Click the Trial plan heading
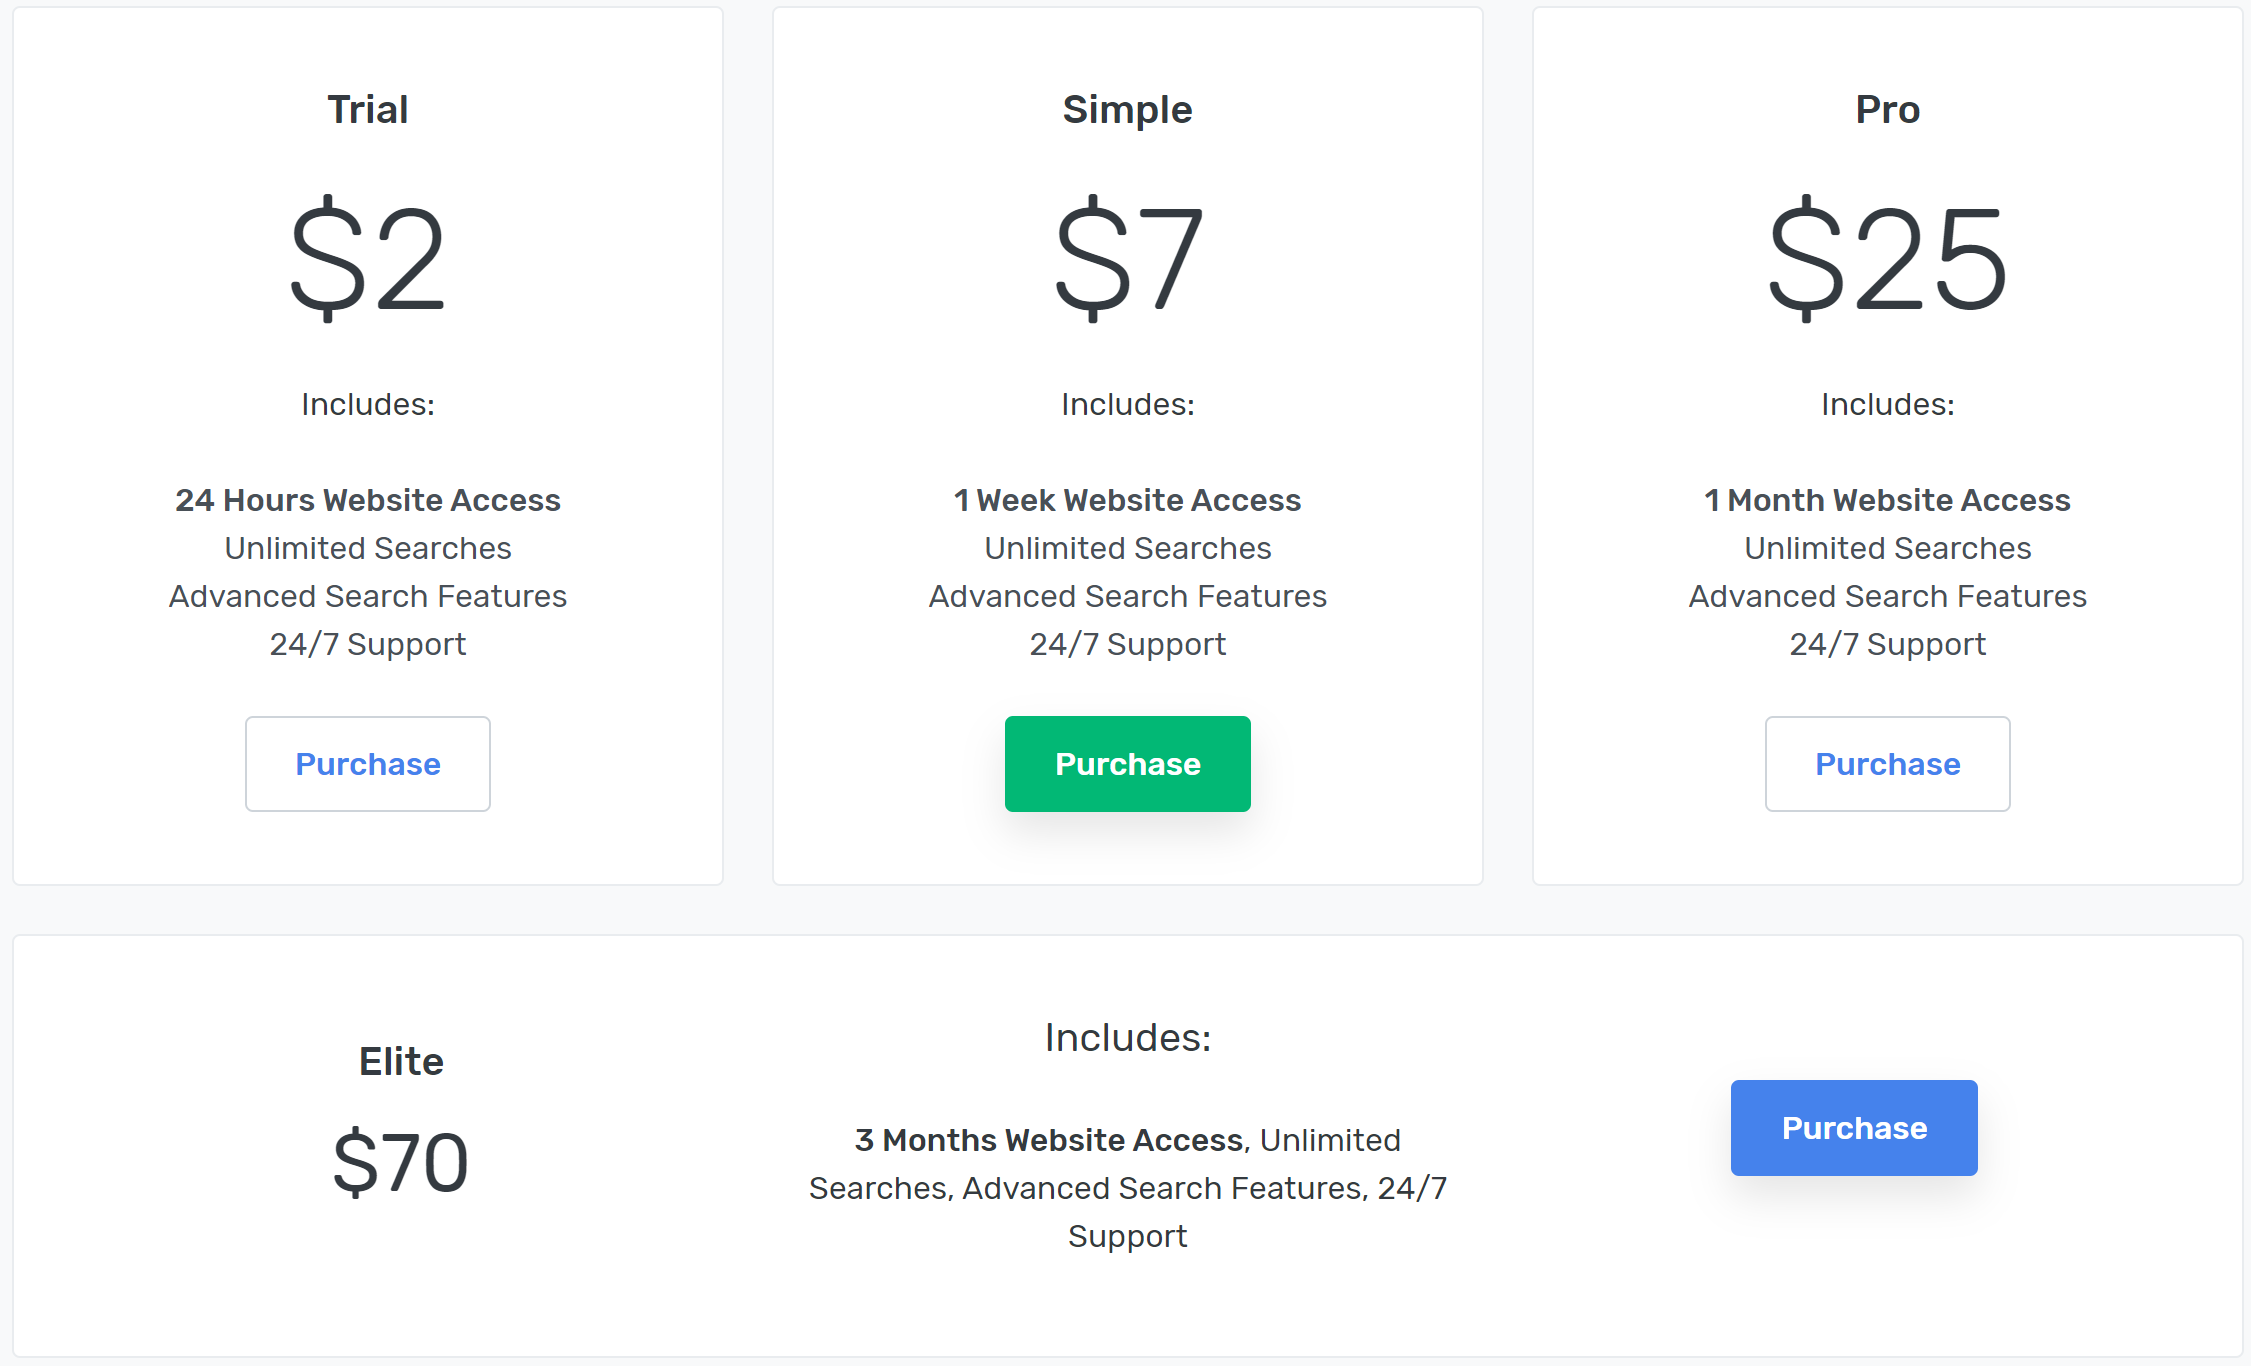2251x1366 pixels. [x=368, y=110]
